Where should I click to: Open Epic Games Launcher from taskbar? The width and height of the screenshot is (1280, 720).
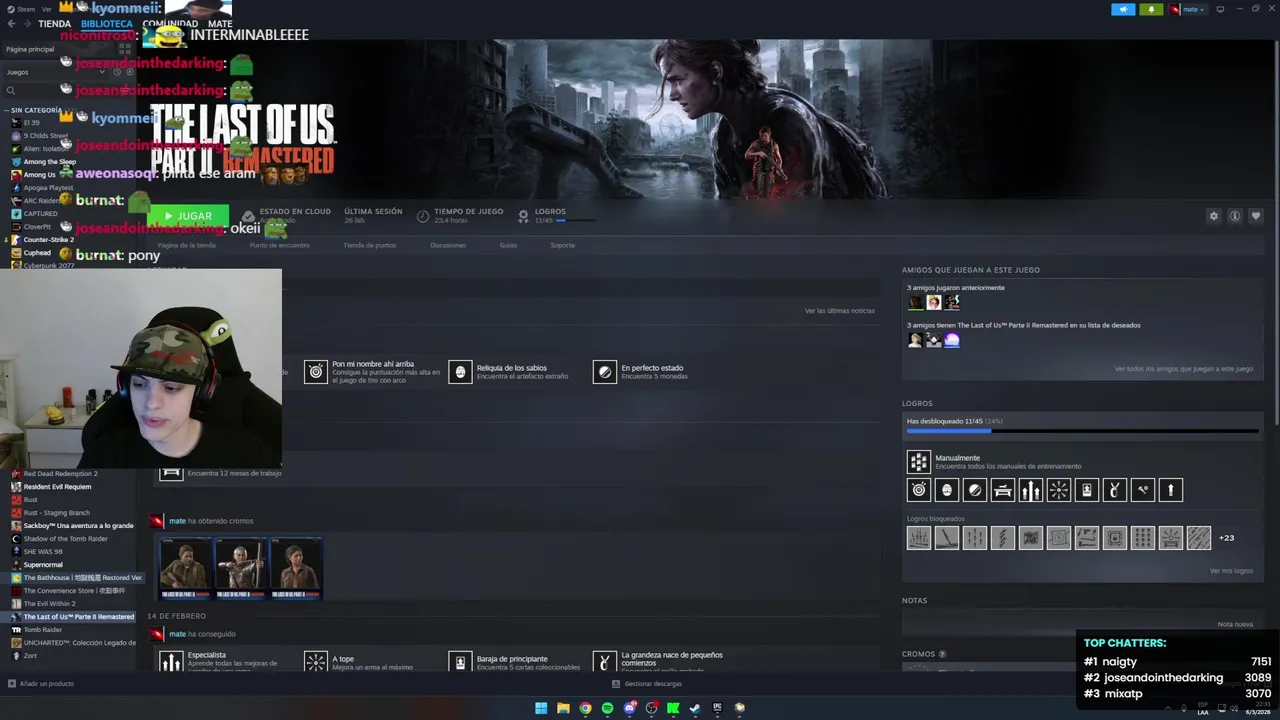tap(717, 708)
